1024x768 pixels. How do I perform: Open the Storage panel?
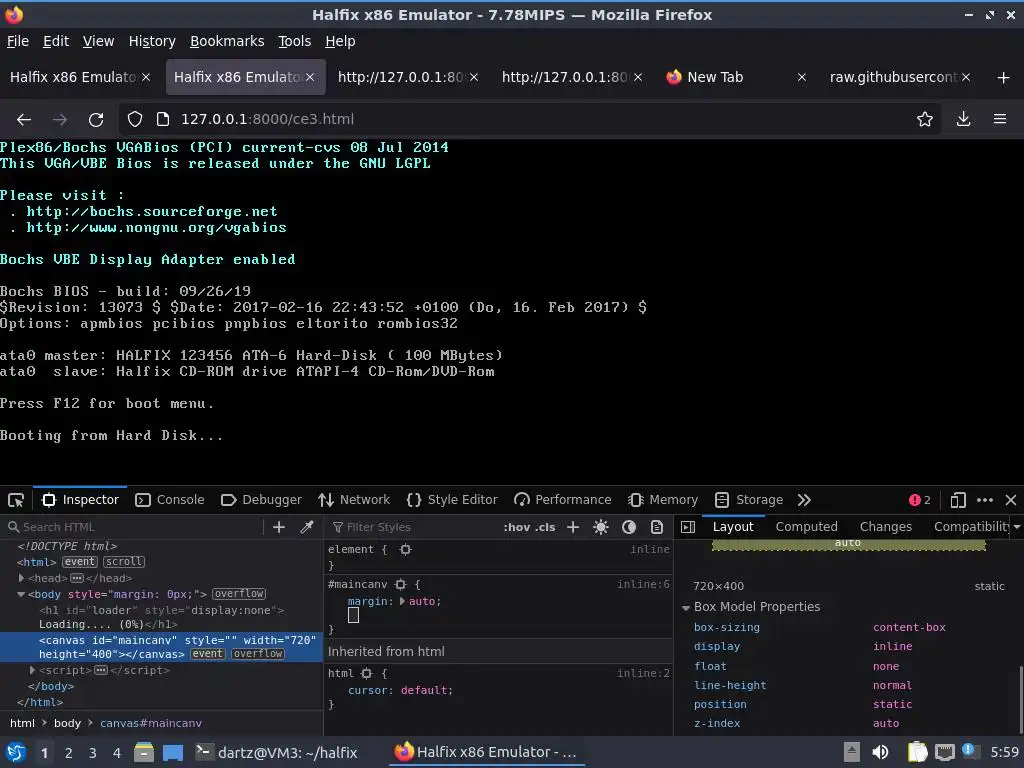(748, 500)
